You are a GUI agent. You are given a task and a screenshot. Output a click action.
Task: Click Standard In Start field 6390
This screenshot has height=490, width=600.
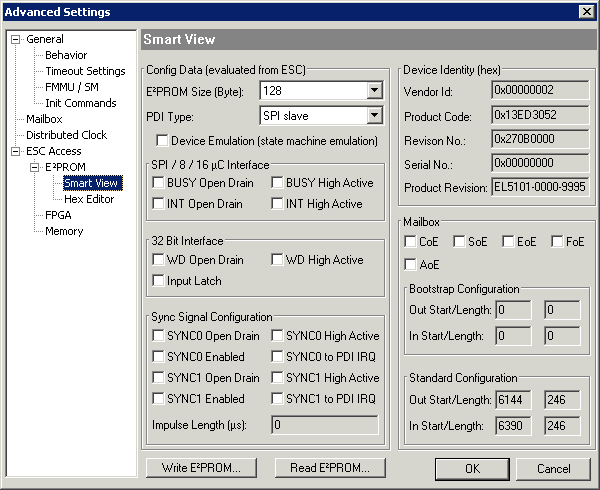(513, 426)
